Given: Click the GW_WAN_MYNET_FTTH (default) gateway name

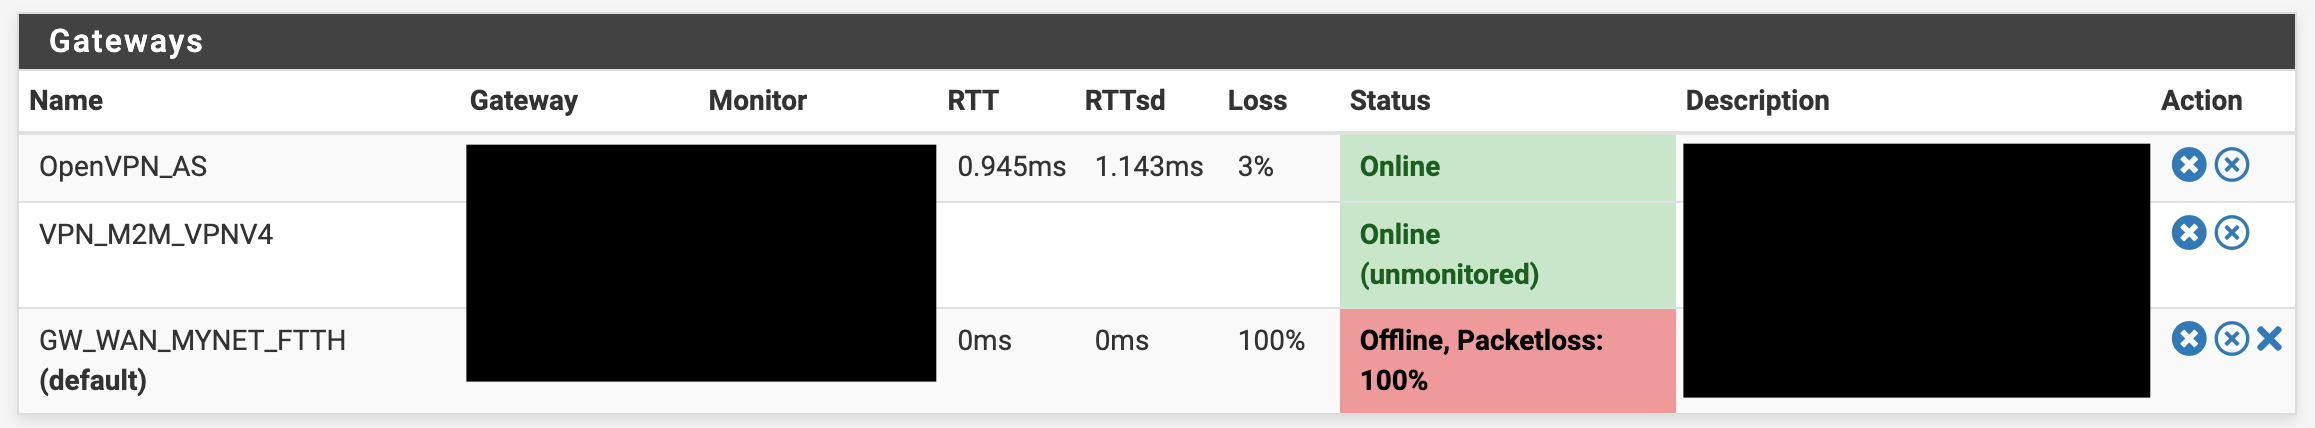Looking at the screenshot, I should (x=192, y=360).
